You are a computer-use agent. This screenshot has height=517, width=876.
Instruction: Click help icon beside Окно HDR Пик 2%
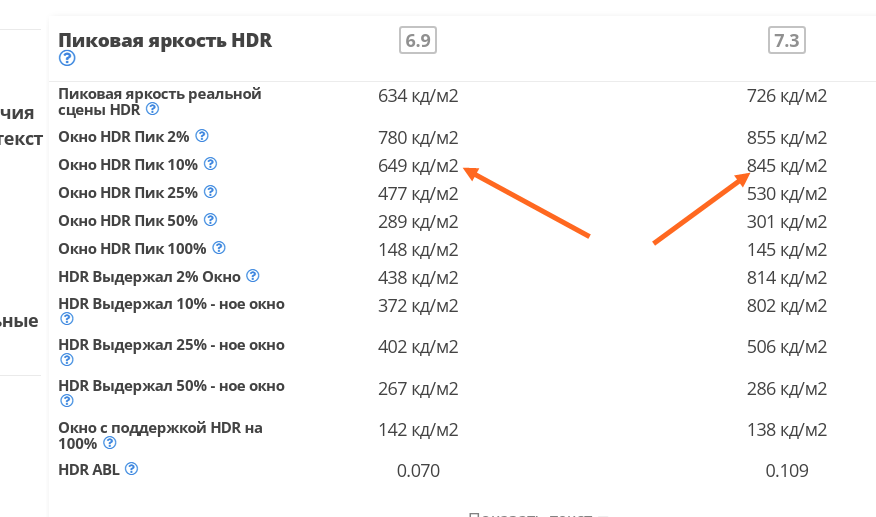[x=202, y=135]
